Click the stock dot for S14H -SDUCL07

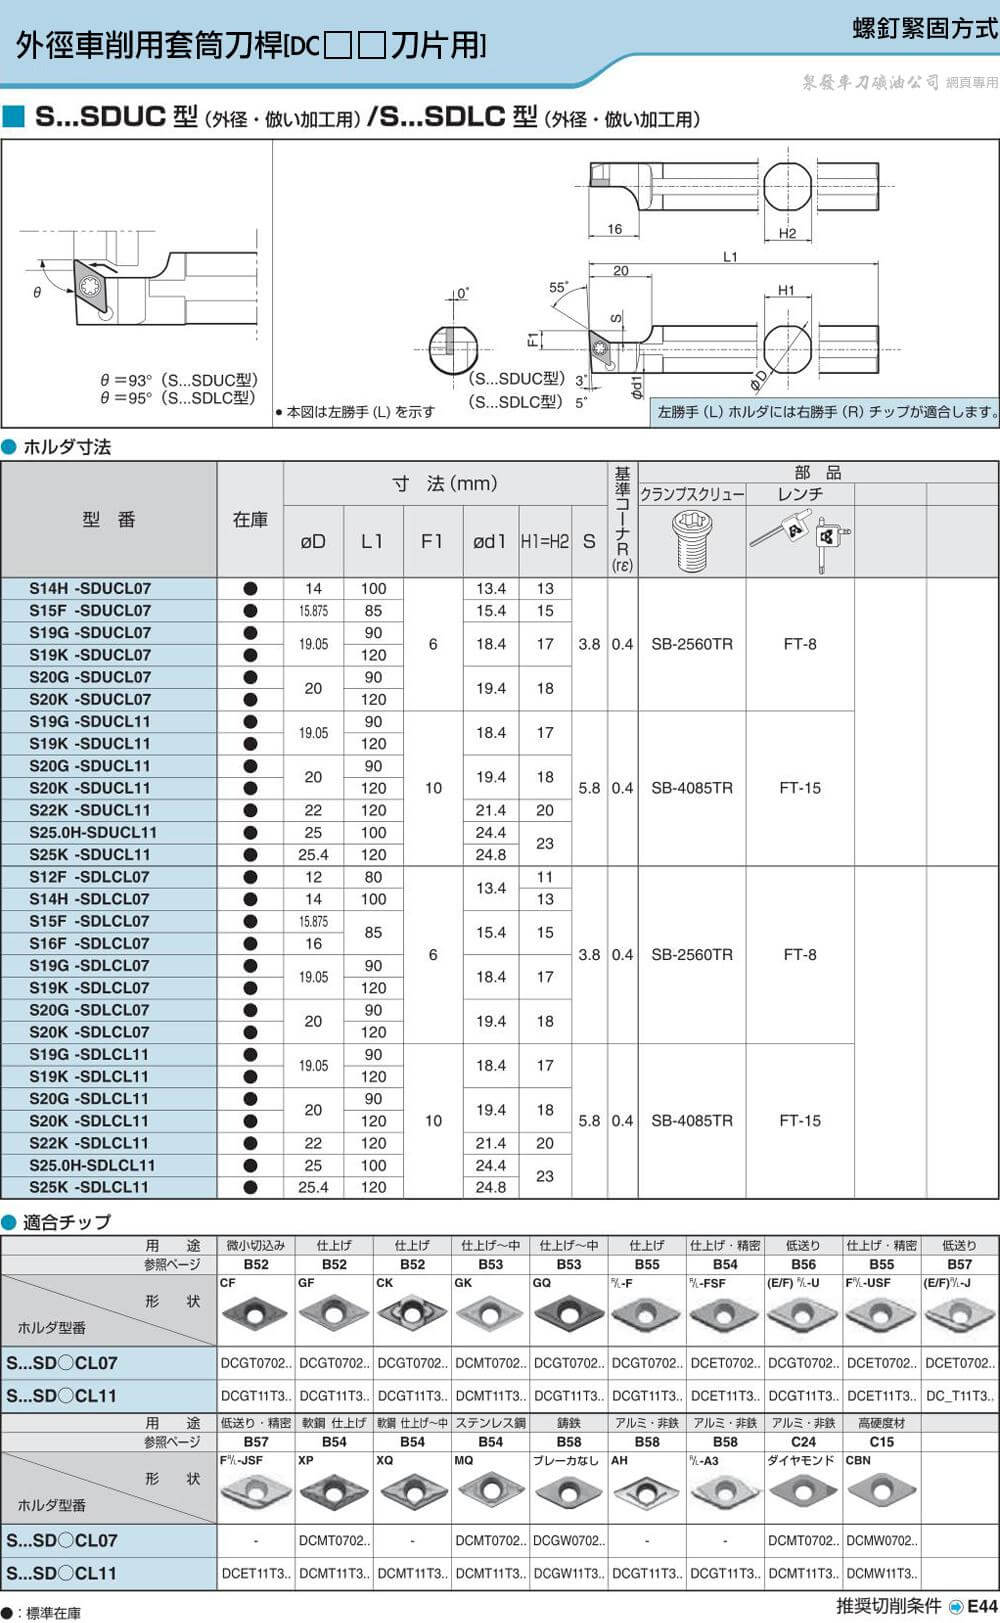(250, 588)
